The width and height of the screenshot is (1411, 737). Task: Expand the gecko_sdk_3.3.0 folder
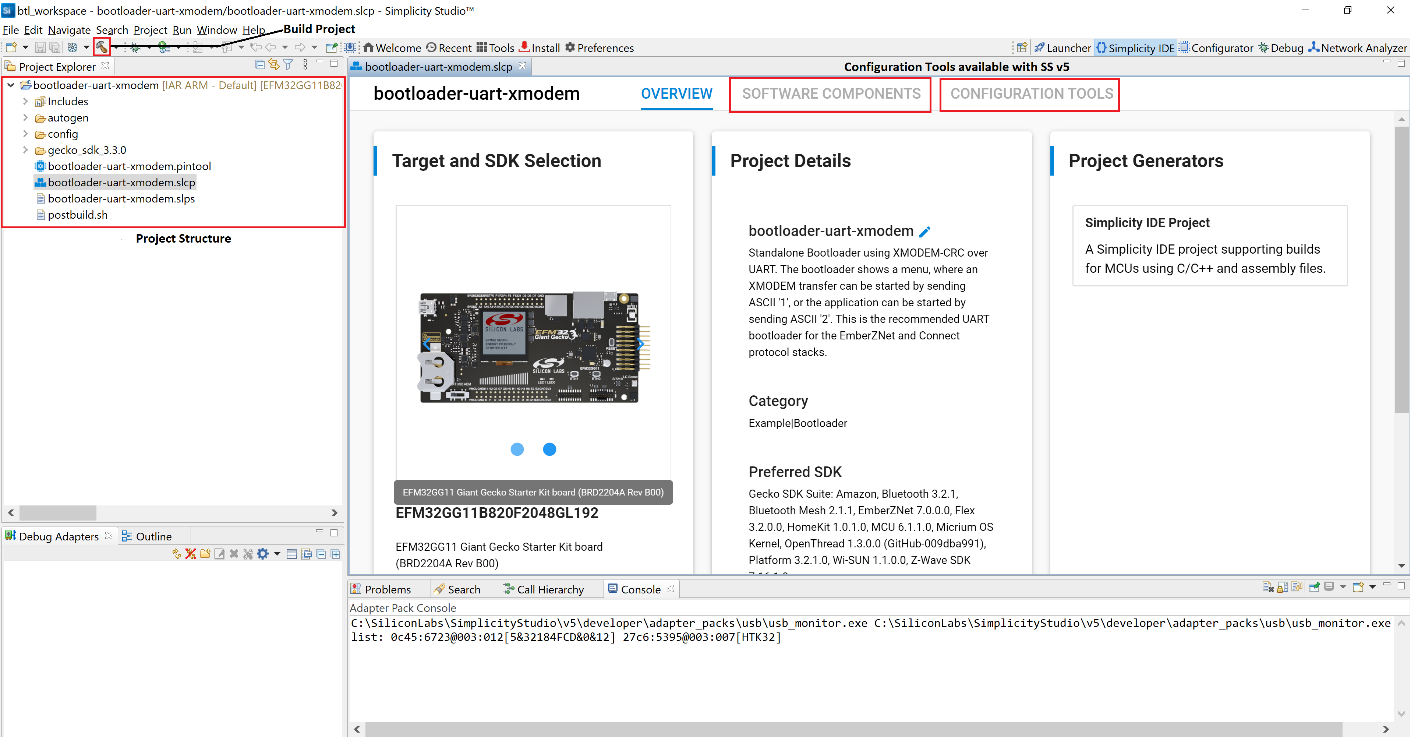[x=25, y=150]
